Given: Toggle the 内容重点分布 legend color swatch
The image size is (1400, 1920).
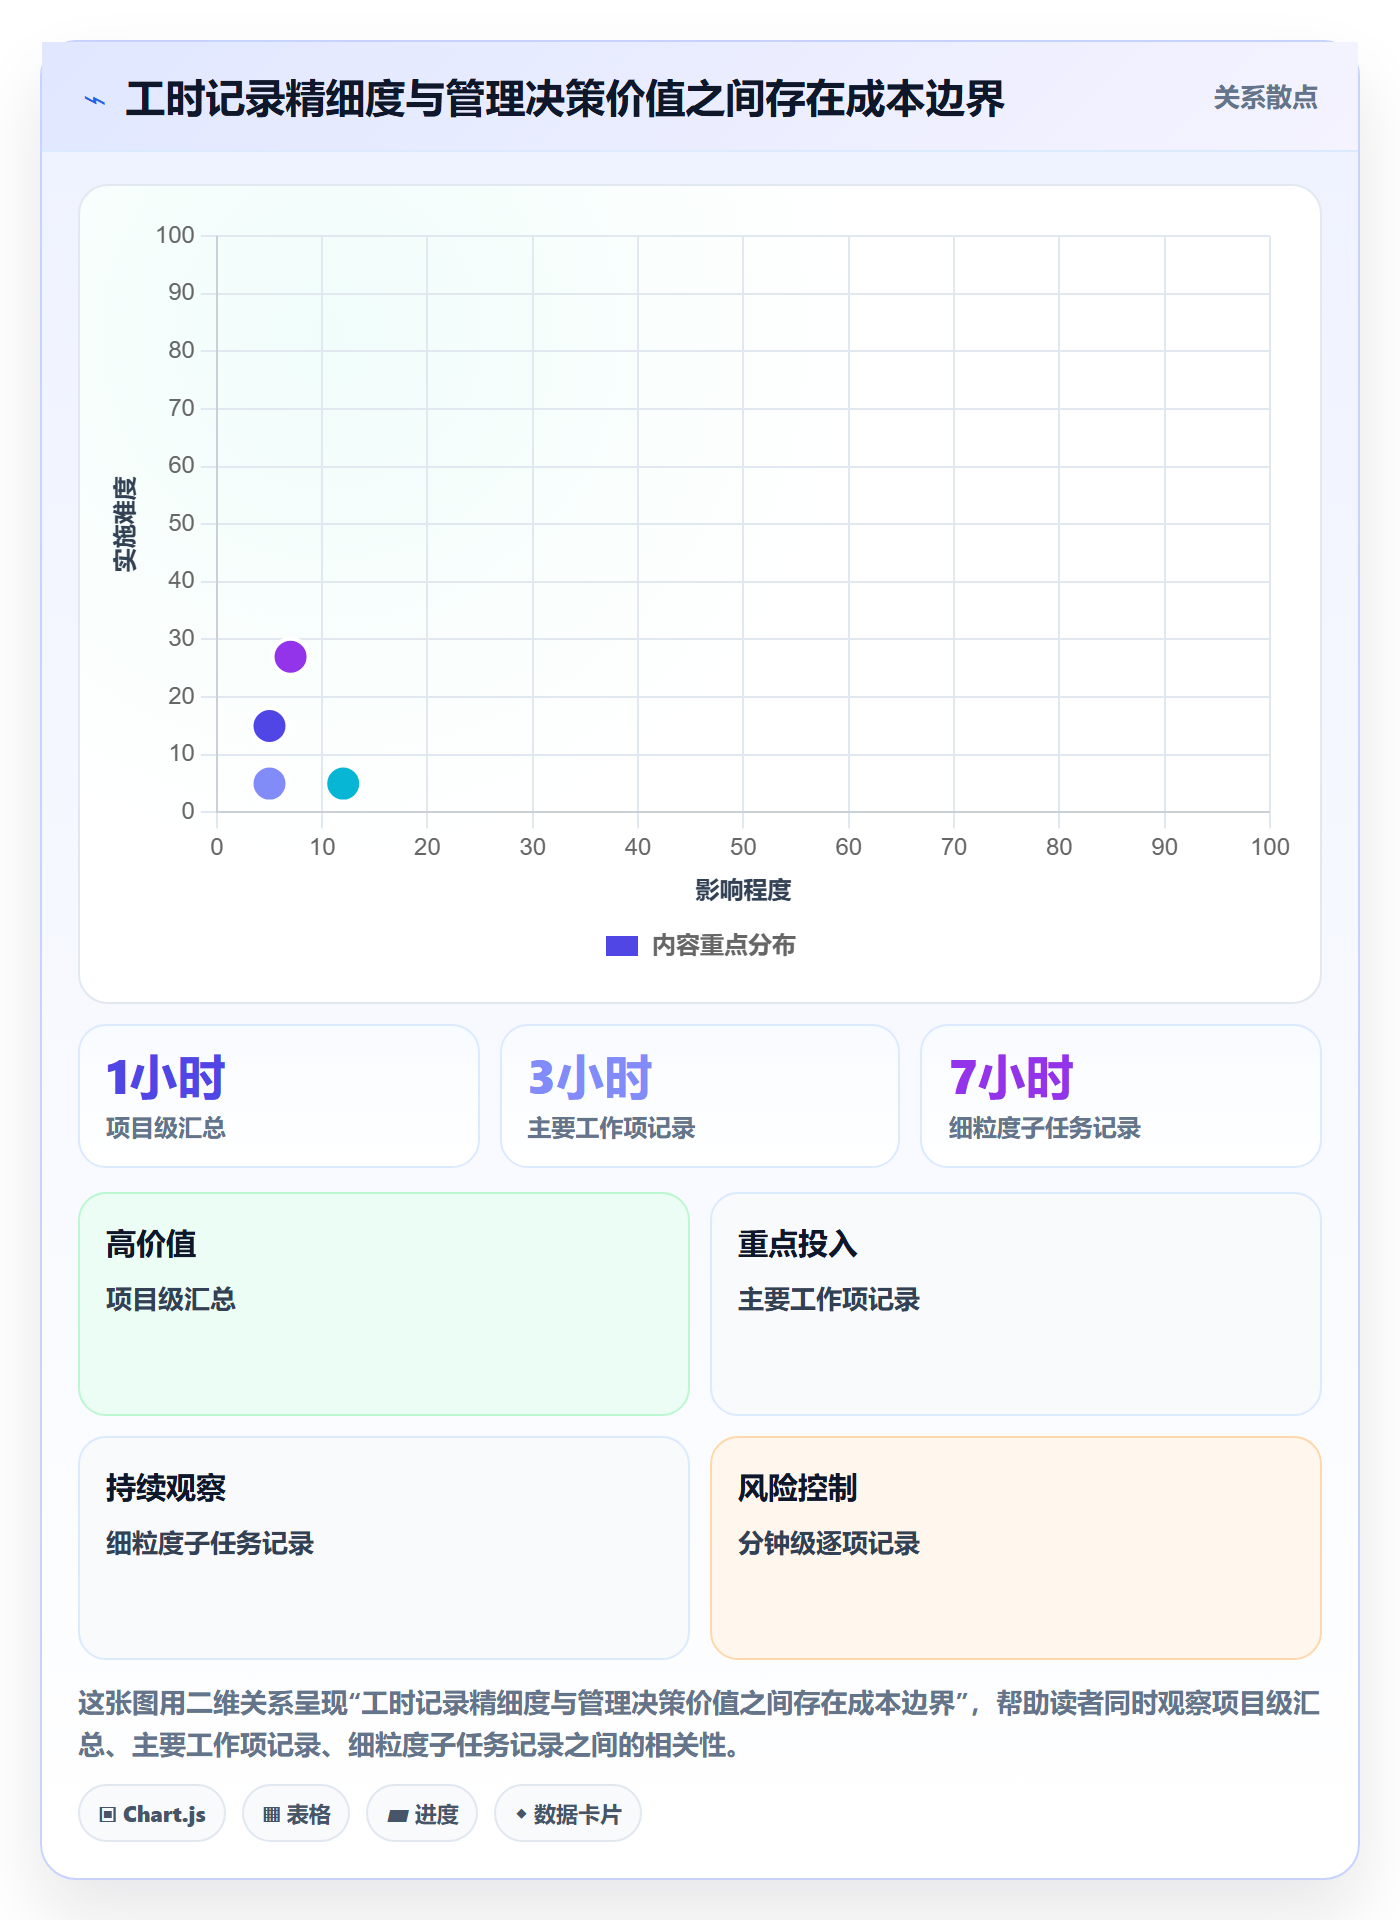Looking at the screenshot, I should coord(622,946).
